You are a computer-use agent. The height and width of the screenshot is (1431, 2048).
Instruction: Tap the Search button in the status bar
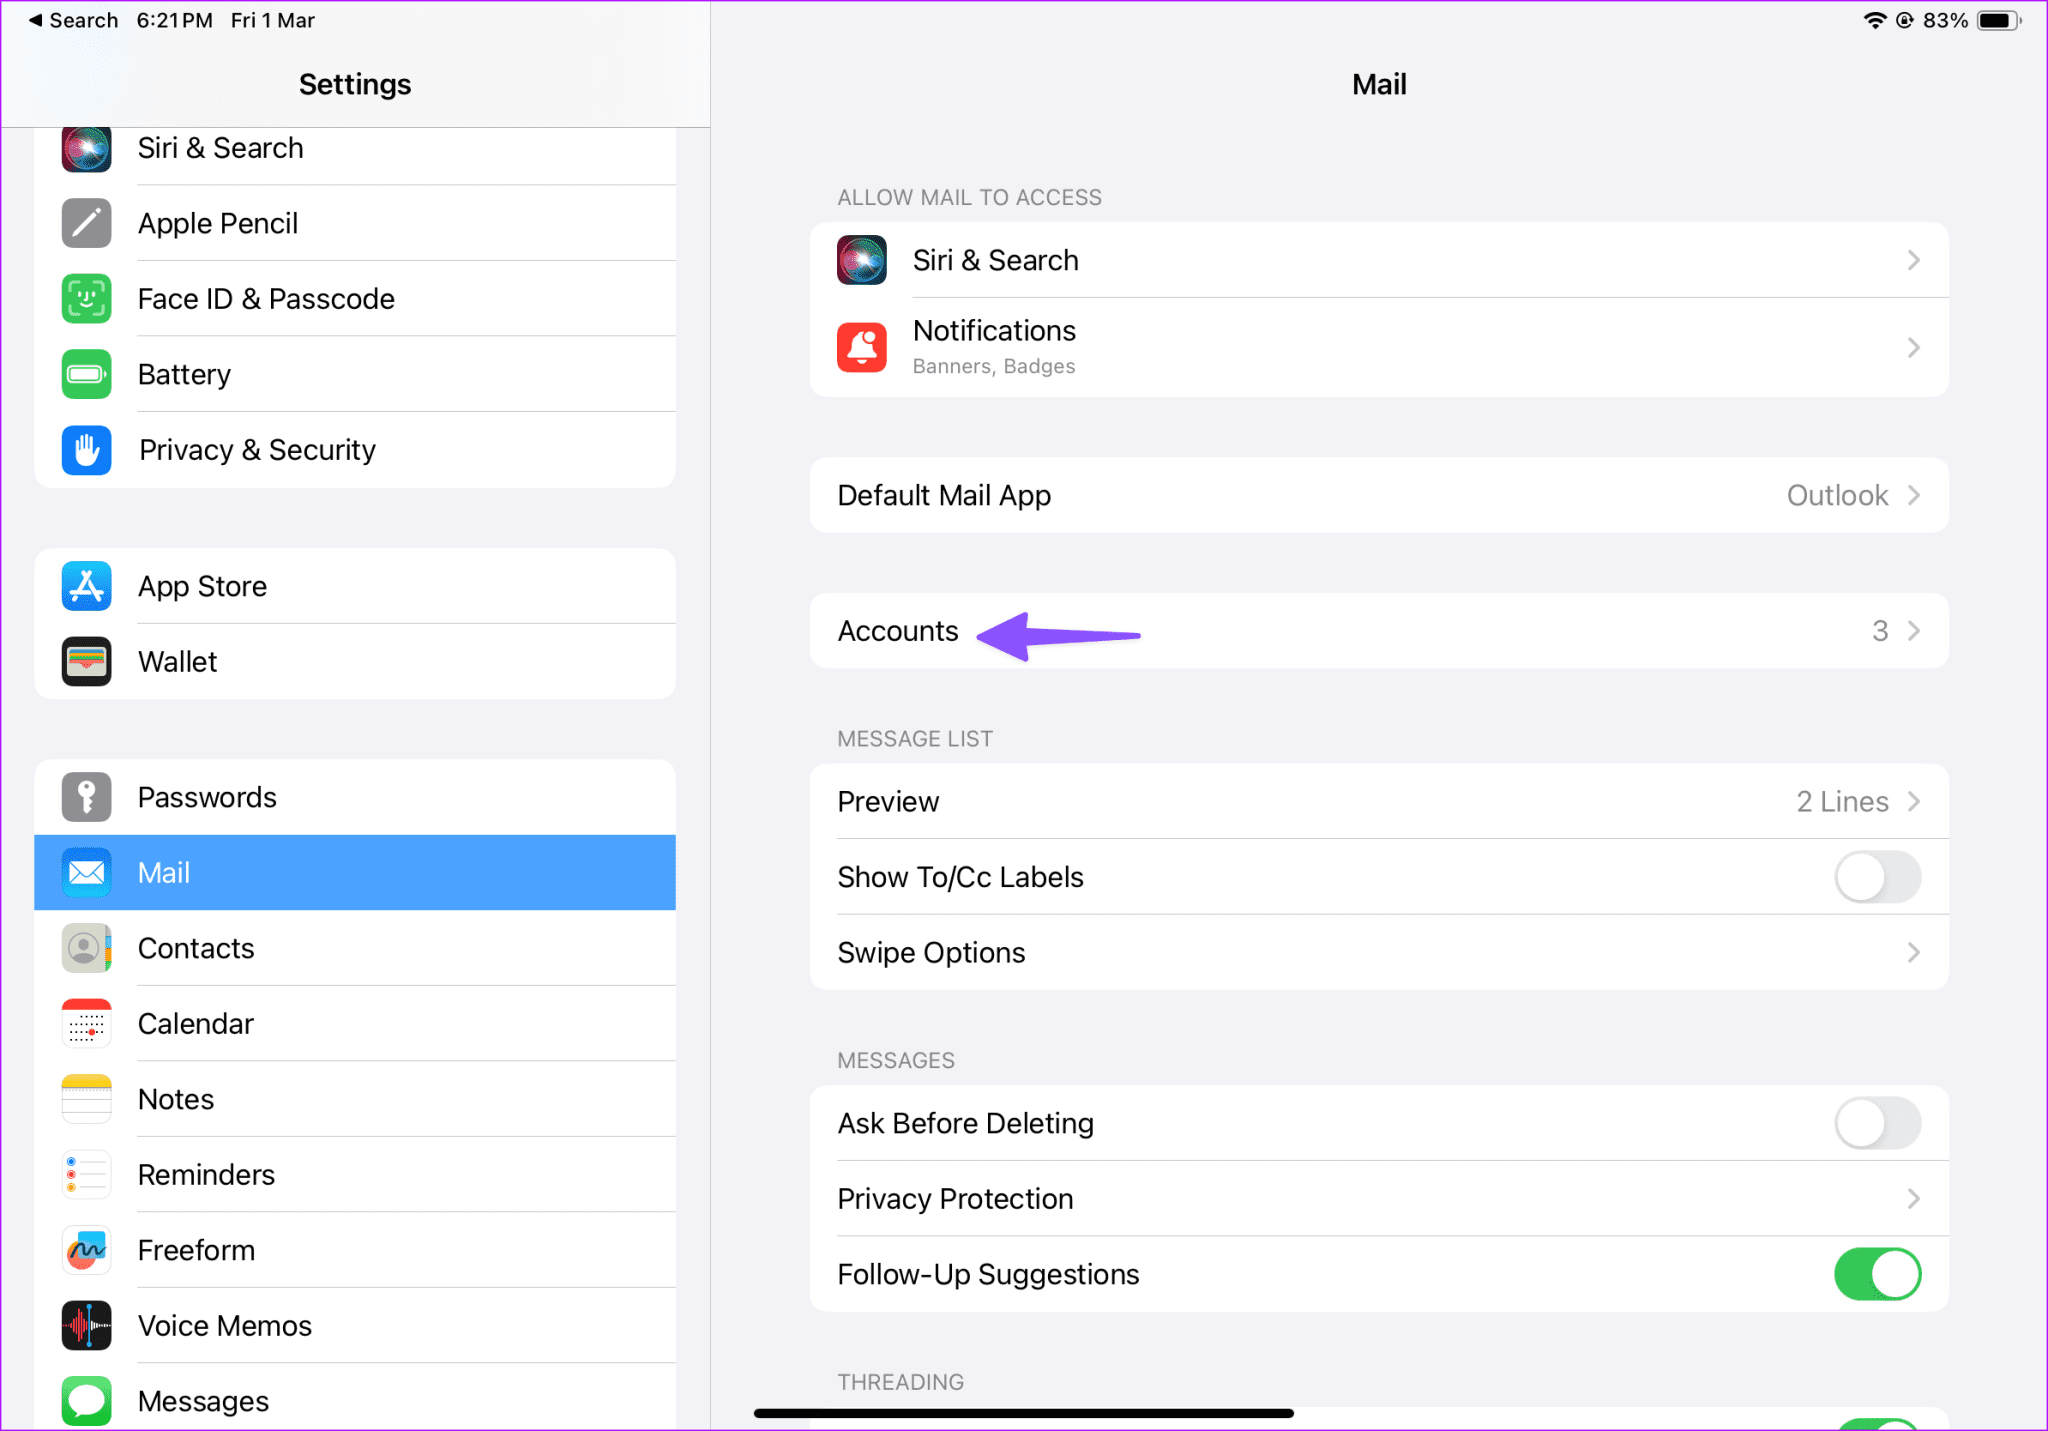coord(72,19)
